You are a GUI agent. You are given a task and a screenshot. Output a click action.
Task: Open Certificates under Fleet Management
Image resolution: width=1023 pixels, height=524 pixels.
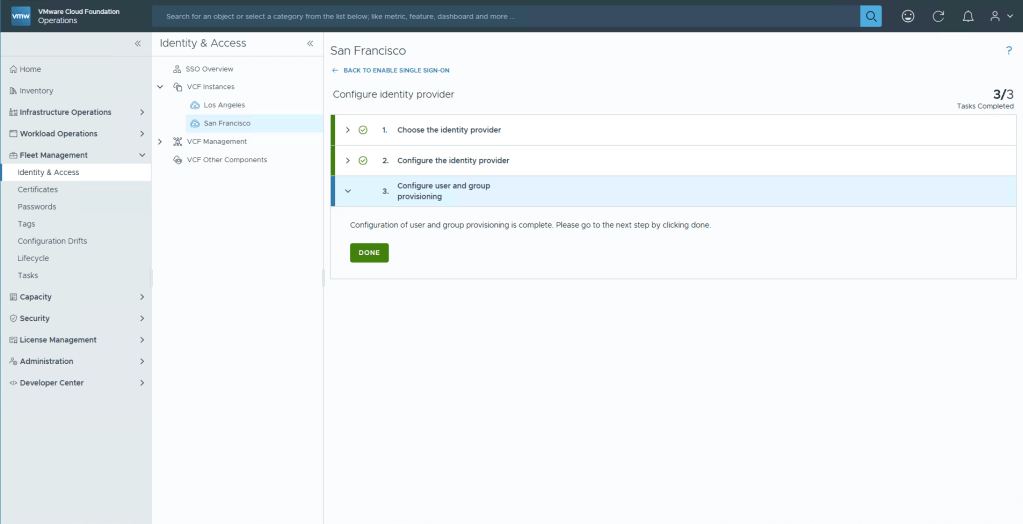point(38,189)
